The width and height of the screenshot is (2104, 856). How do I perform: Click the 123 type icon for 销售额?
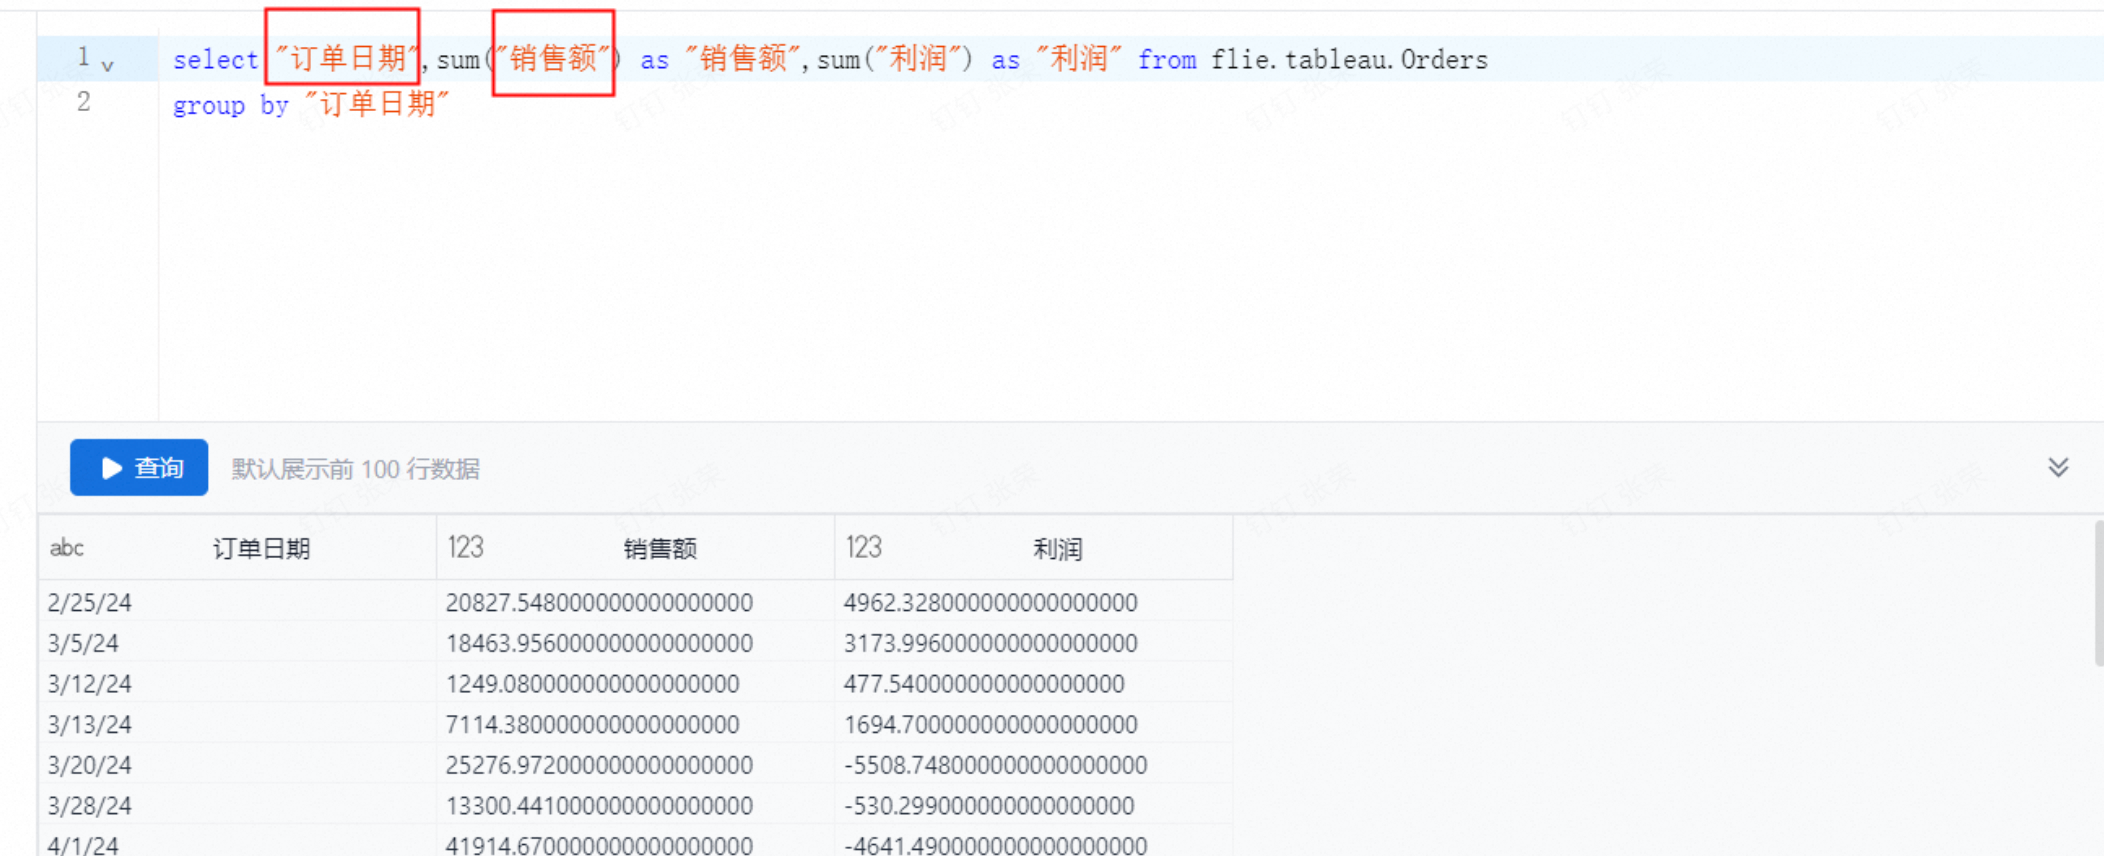click(465, 548)
